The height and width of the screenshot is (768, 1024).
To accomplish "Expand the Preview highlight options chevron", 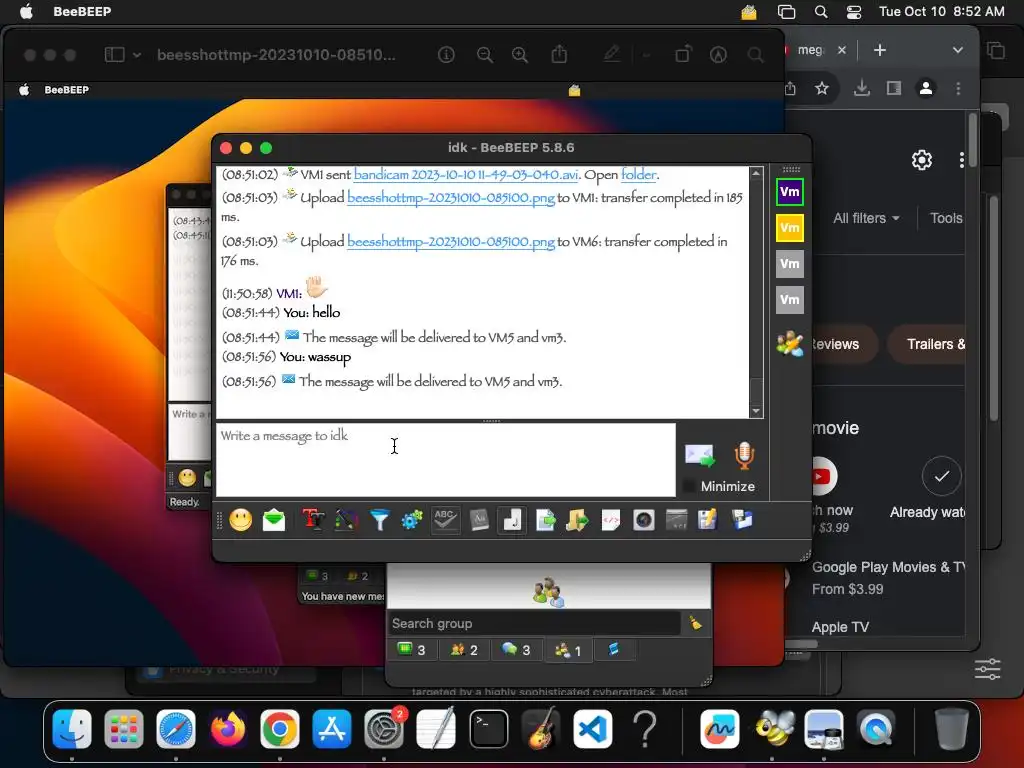I will pos(647,55).
